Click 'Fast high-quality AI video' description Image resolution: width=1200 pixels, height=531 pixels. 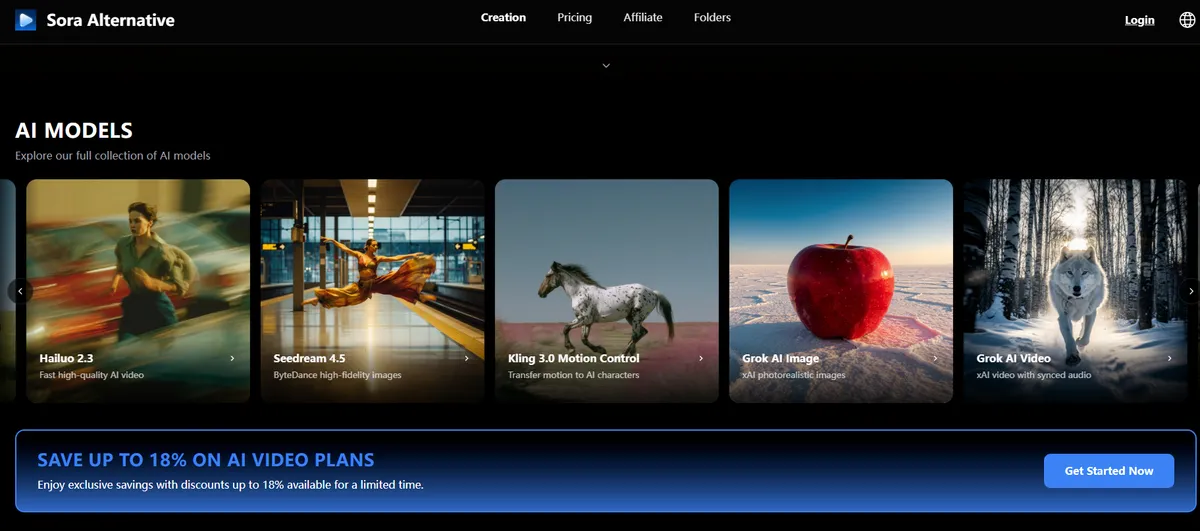(93, 375)
